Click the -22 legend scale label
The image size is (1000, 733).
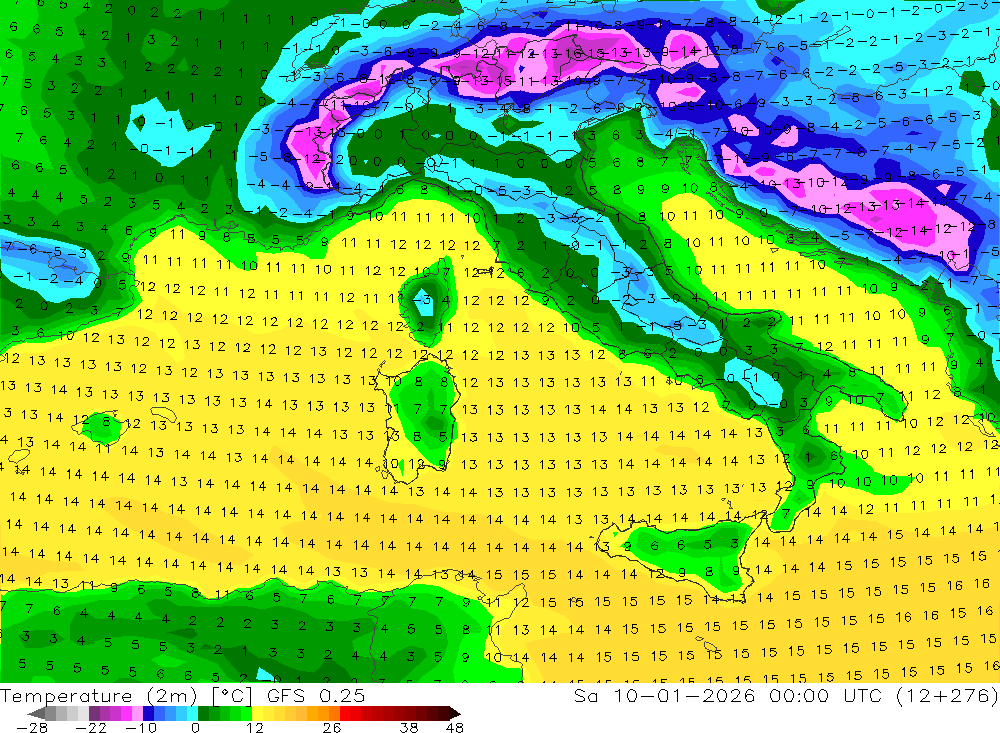tap(91, 727)
